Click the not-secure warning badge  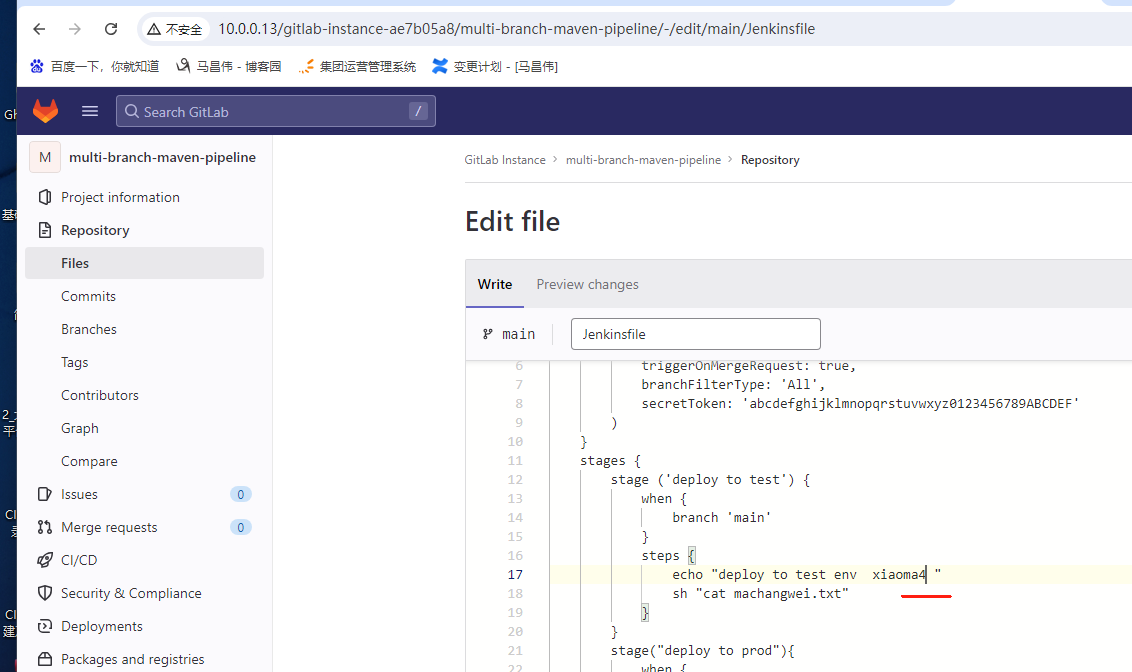click(175, 29)
